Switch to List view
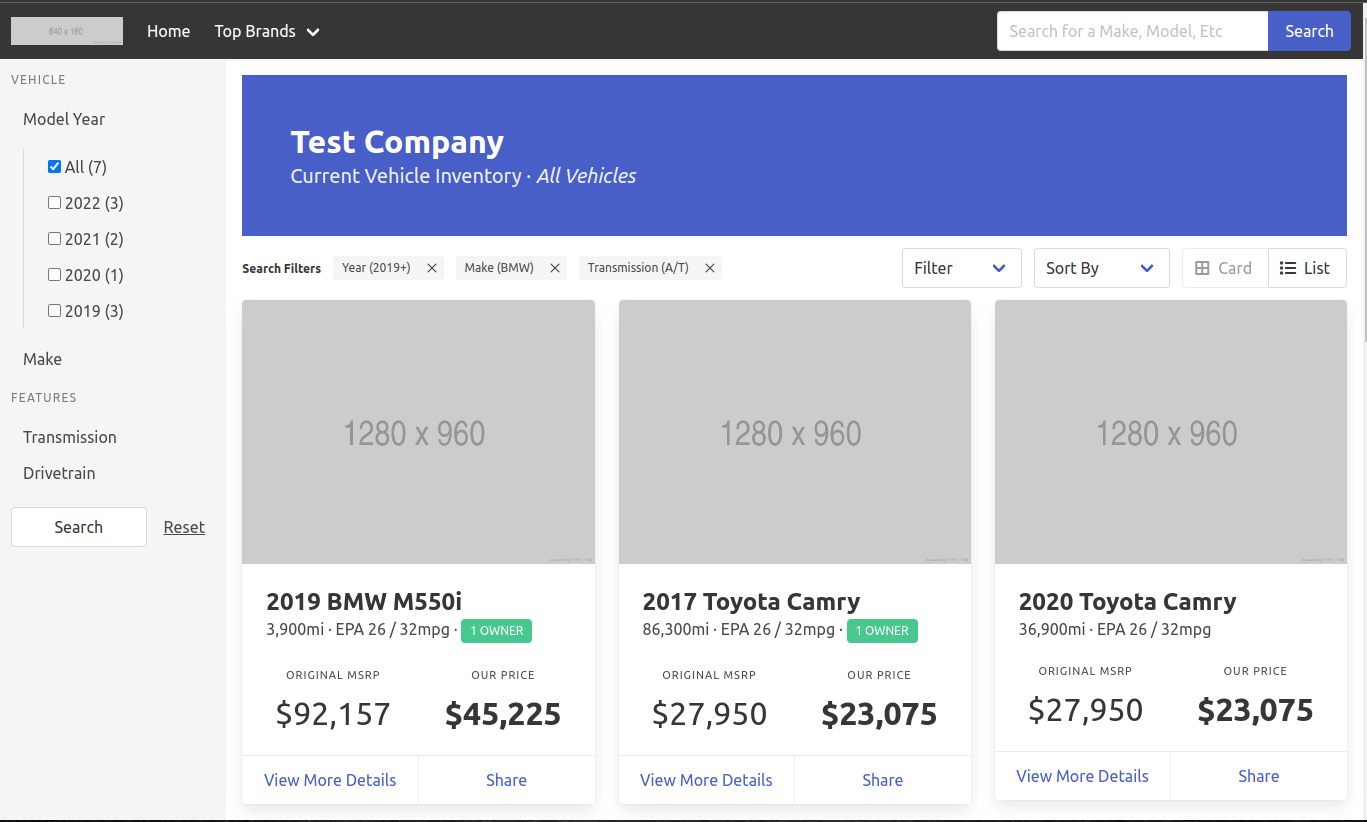The height and width of the screenshot is (822, 1367). pyautogui.click(x=1307, y=268)
